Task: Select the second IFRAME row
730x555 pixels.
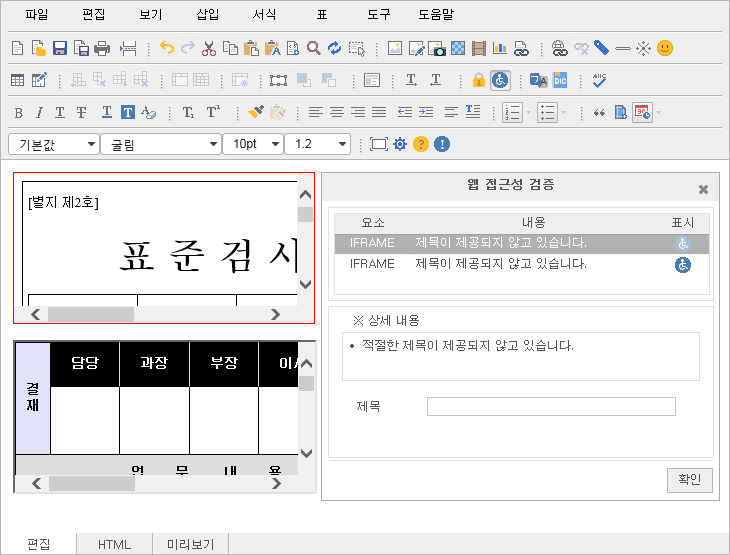Action: tap(521, 264)
